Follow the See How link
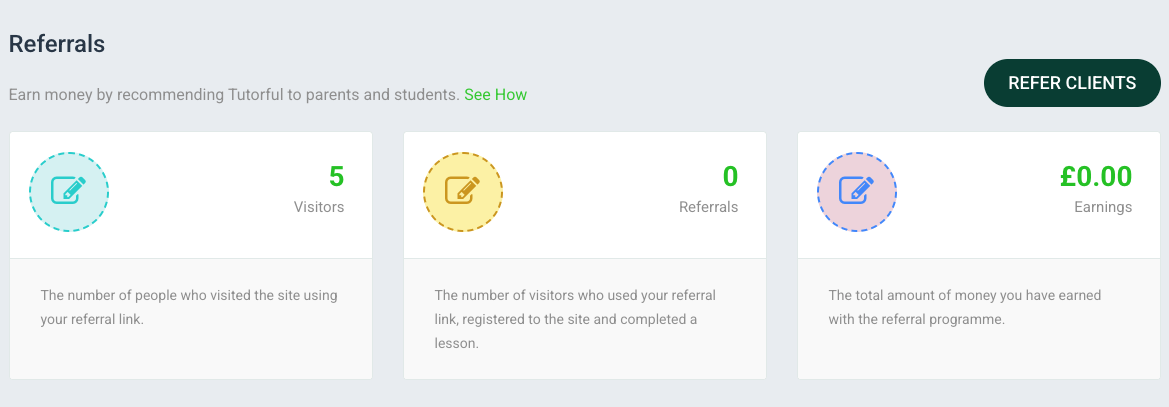 [x=495, y=95]
